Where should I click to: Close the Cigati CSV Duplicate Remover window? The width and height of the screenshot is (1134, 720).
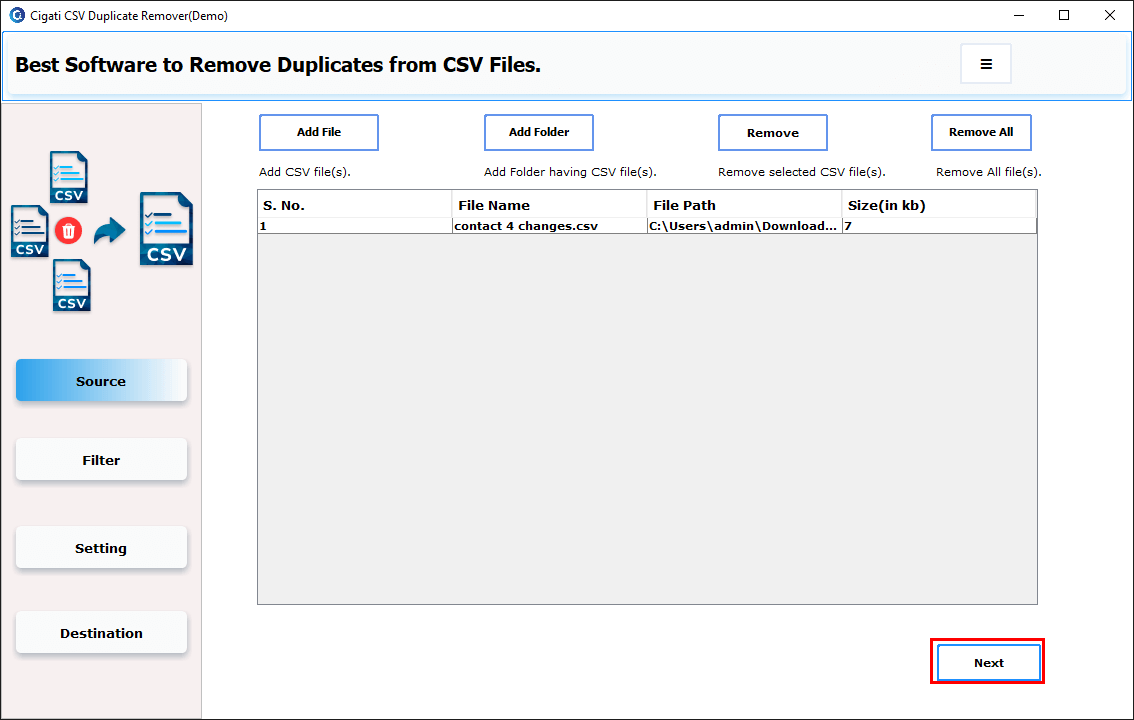click(1109, 15)
